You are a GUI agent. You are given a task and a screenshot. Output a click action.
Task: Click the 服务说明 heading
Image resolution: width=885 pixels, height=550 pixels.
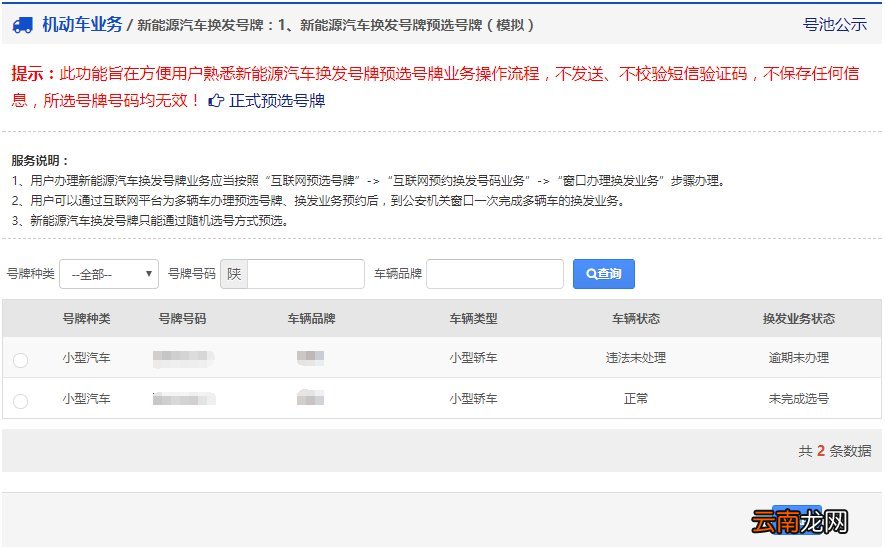(40, 160)
